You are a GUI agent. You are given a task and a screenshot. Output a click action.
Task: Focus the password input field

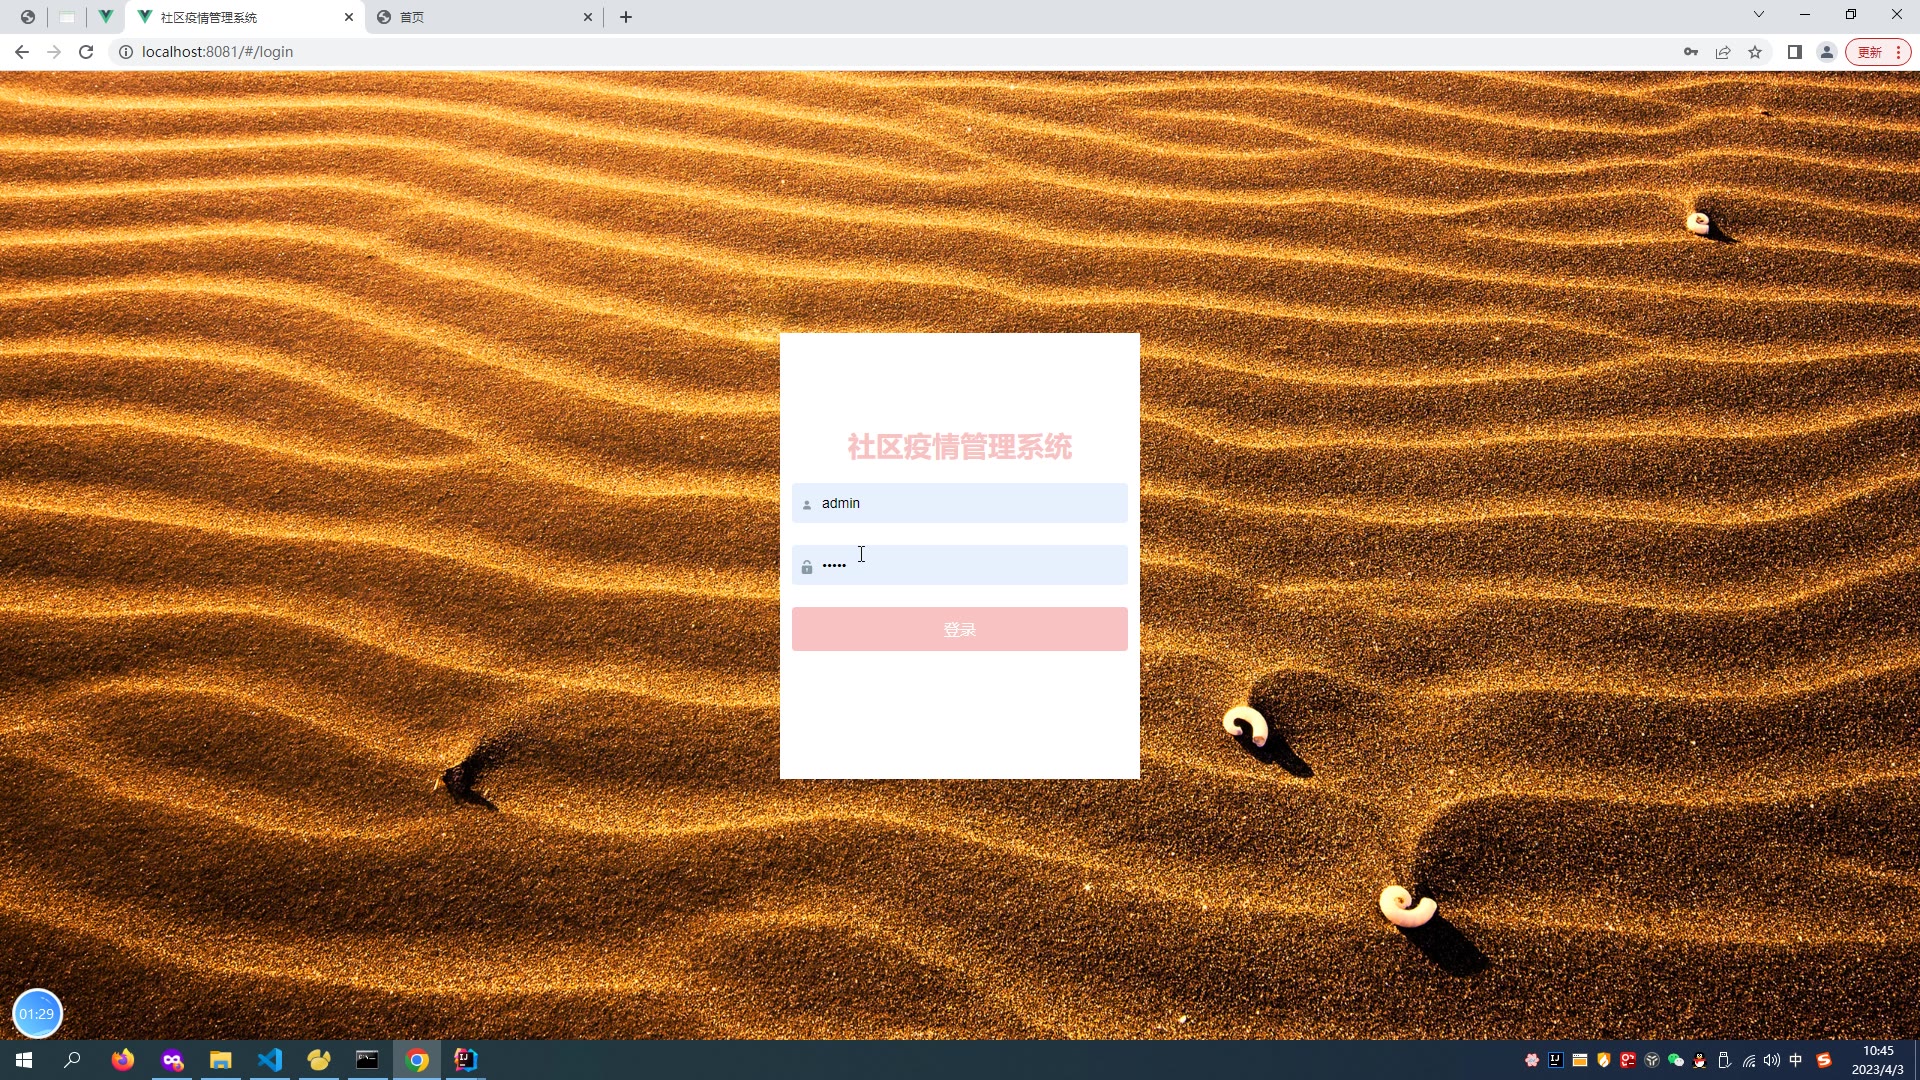(x=959, y=565)
